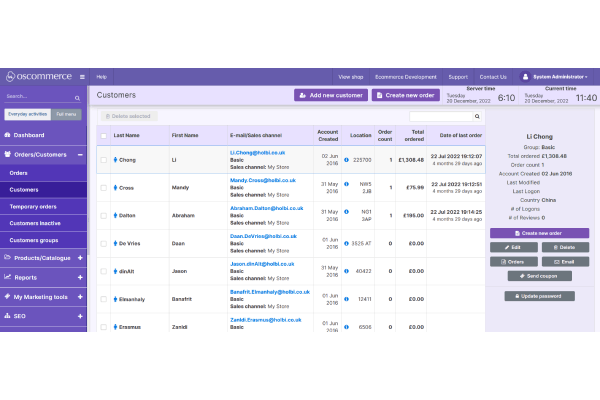Viewport: 600px width, 400px height.
Task: Click the oscommerce logo
Action: pyautogui.click(x=39, y=77)
